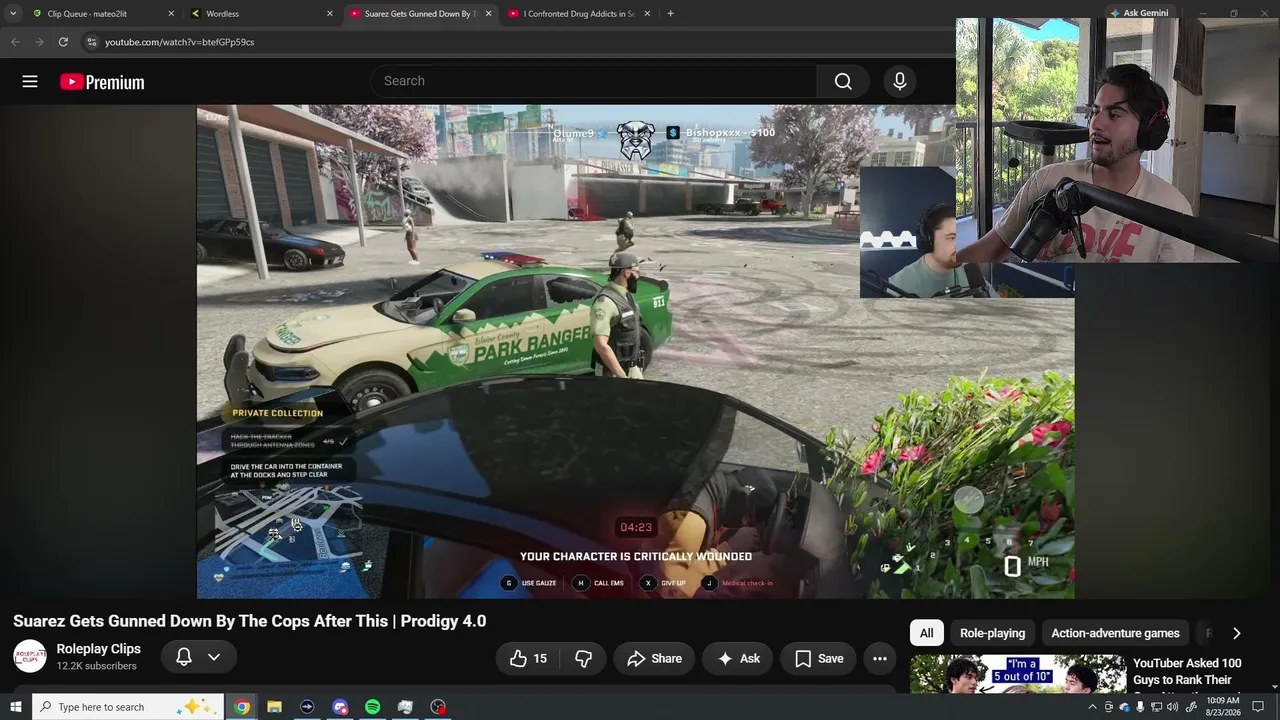Open the YouTube guide hamburger menu
The height and width of the screenshot is (720, 1280).
click(30, 82)
